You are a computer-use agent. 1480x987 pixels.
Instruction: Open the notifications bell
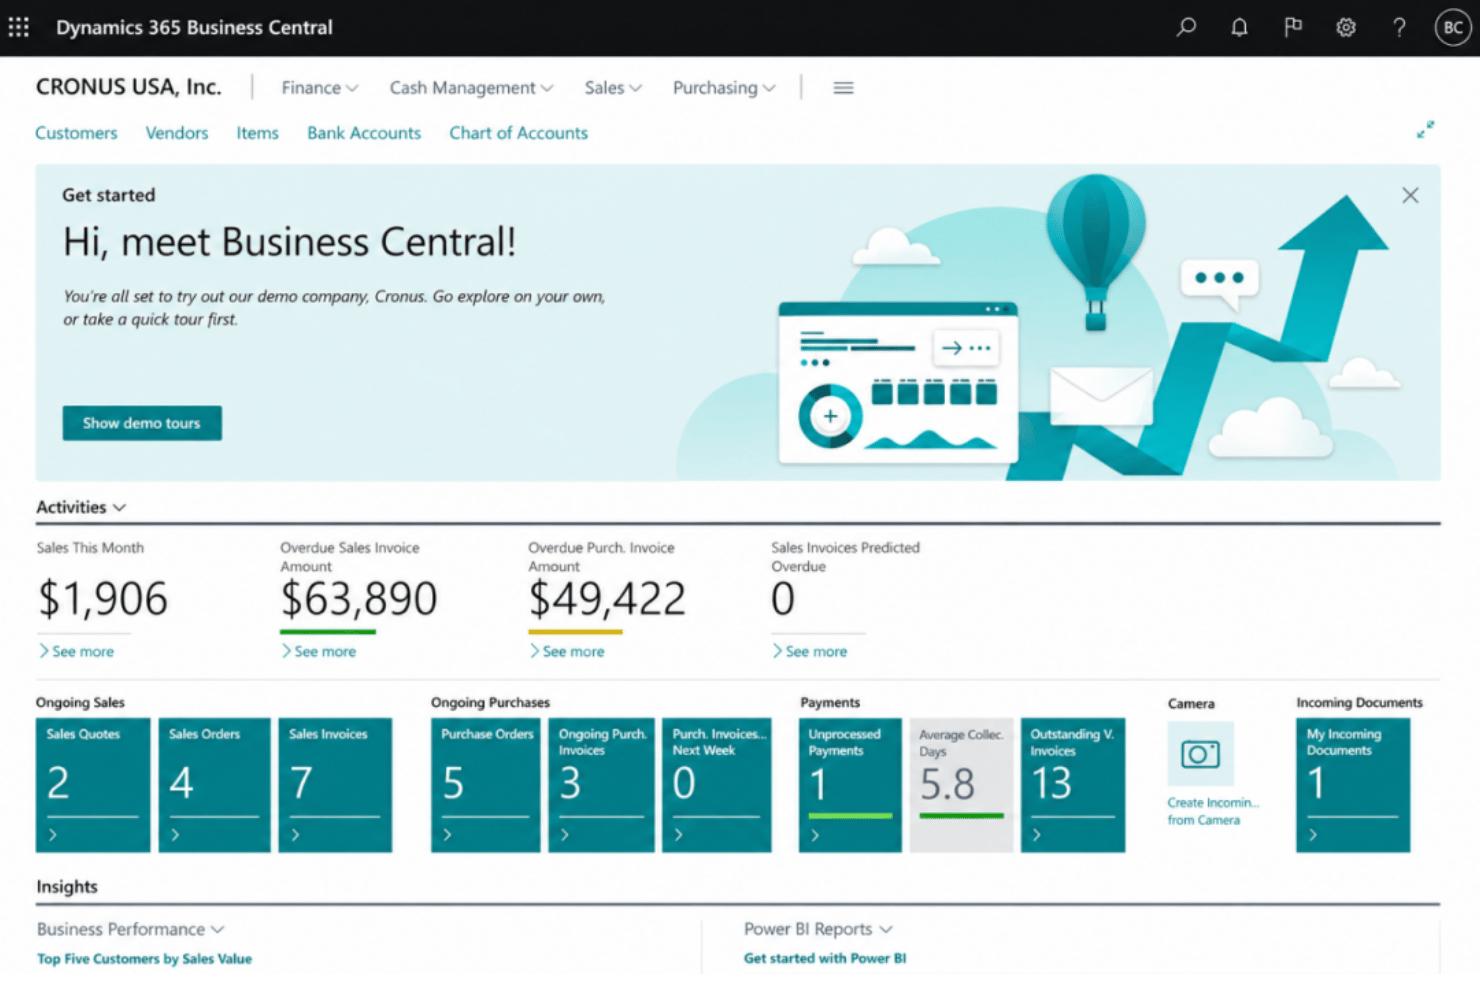point(1239,27)
